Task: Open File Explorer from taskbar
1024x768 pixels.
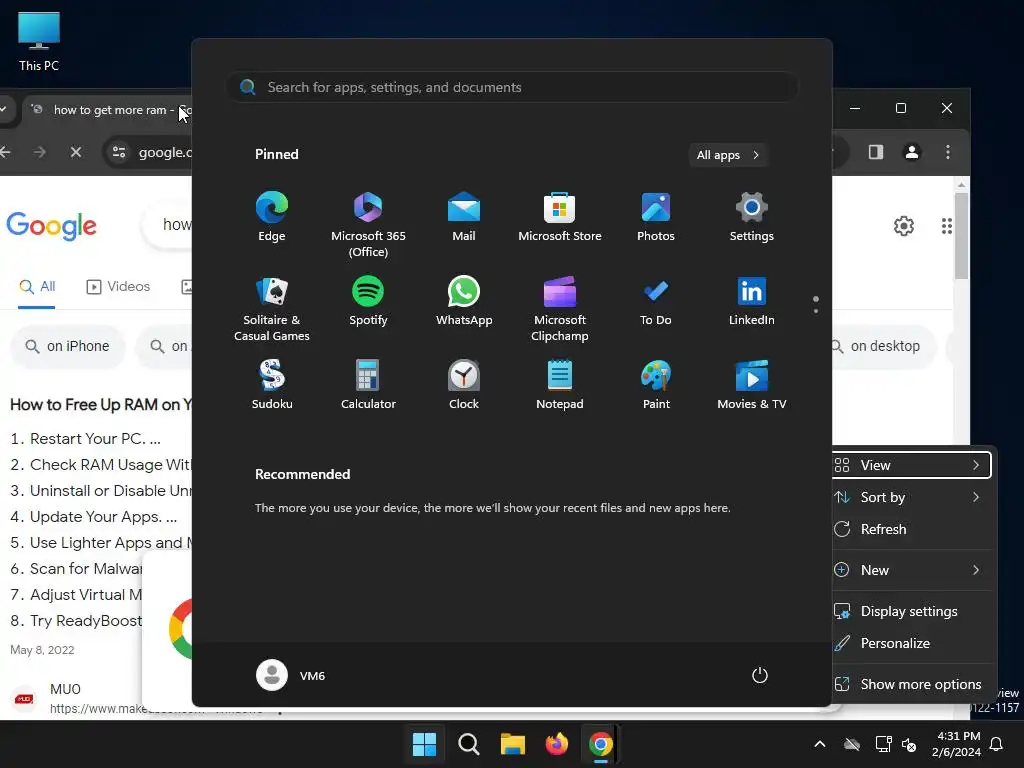Action: tap(513, 744)
